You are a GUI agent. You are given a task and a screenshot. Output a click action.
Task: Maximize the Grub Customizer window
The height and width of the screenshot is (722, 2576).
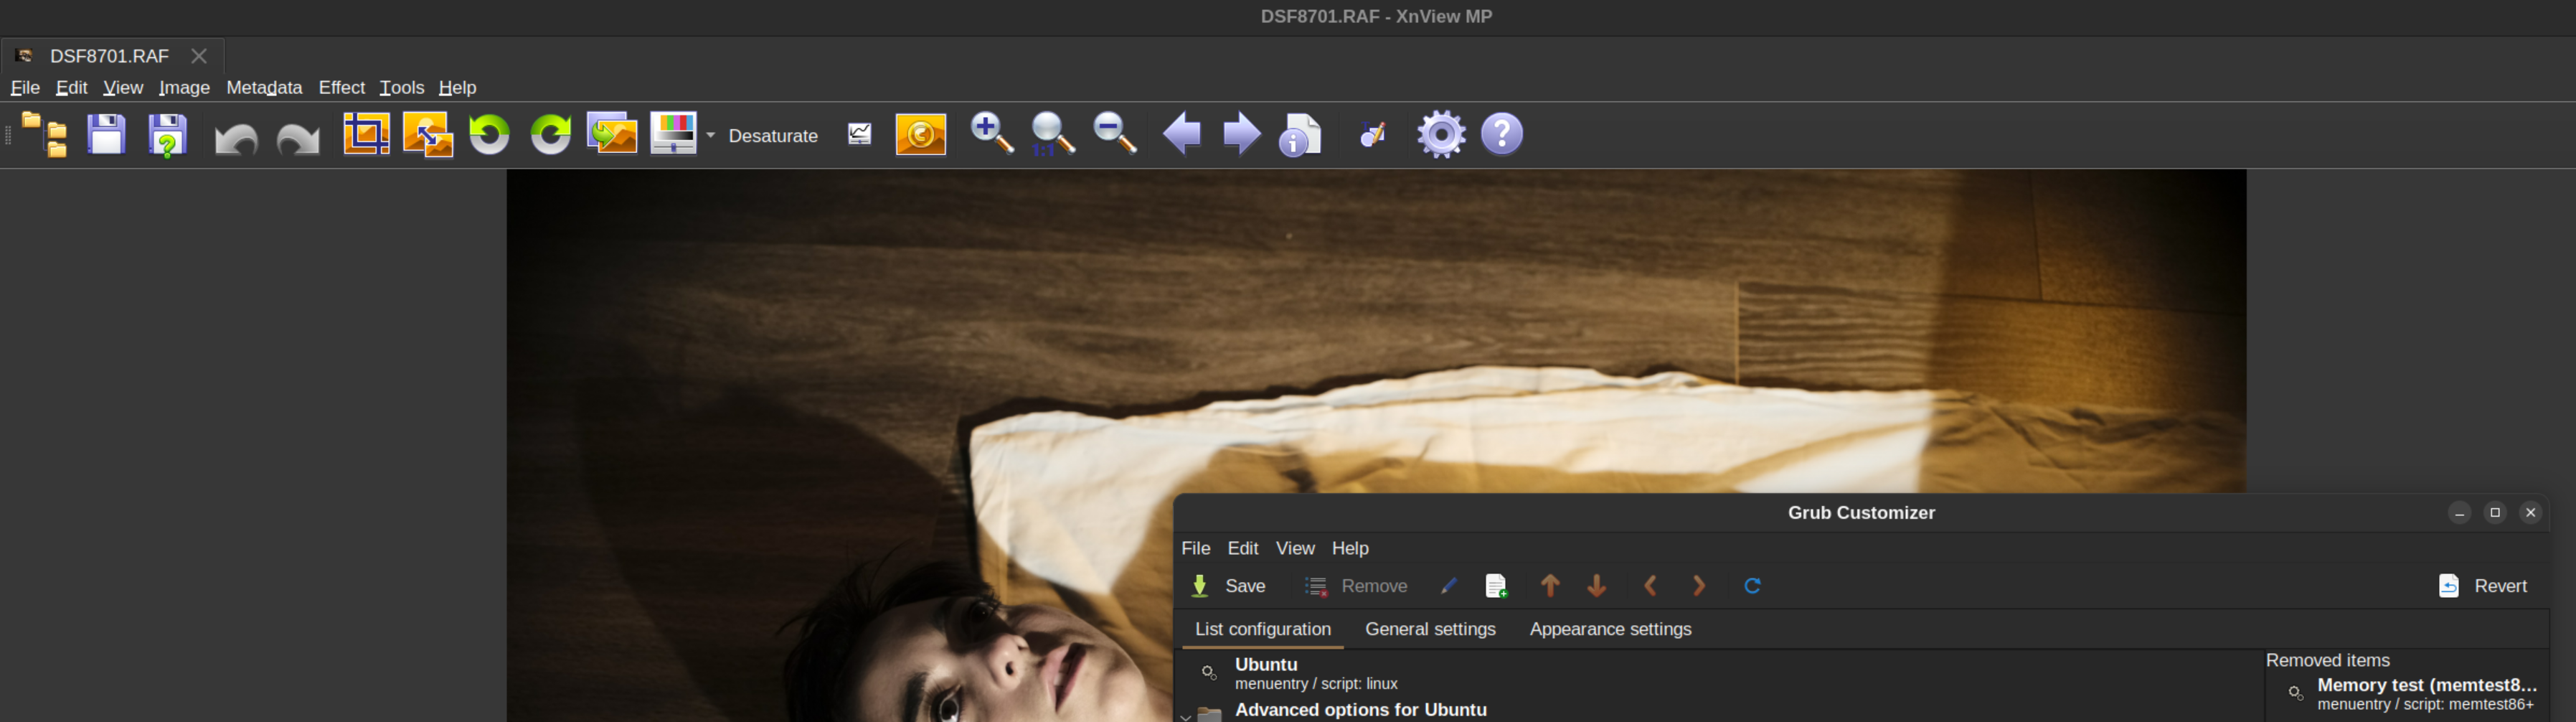2495,513
